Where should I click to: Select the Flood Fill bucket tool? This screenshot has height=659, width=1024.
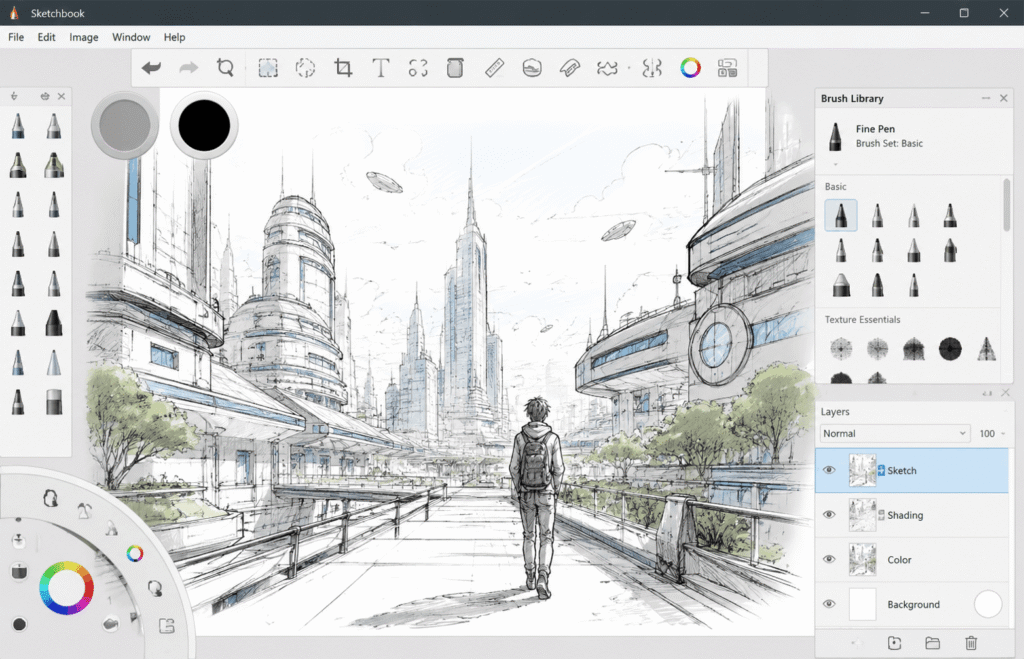pos(455,67)
